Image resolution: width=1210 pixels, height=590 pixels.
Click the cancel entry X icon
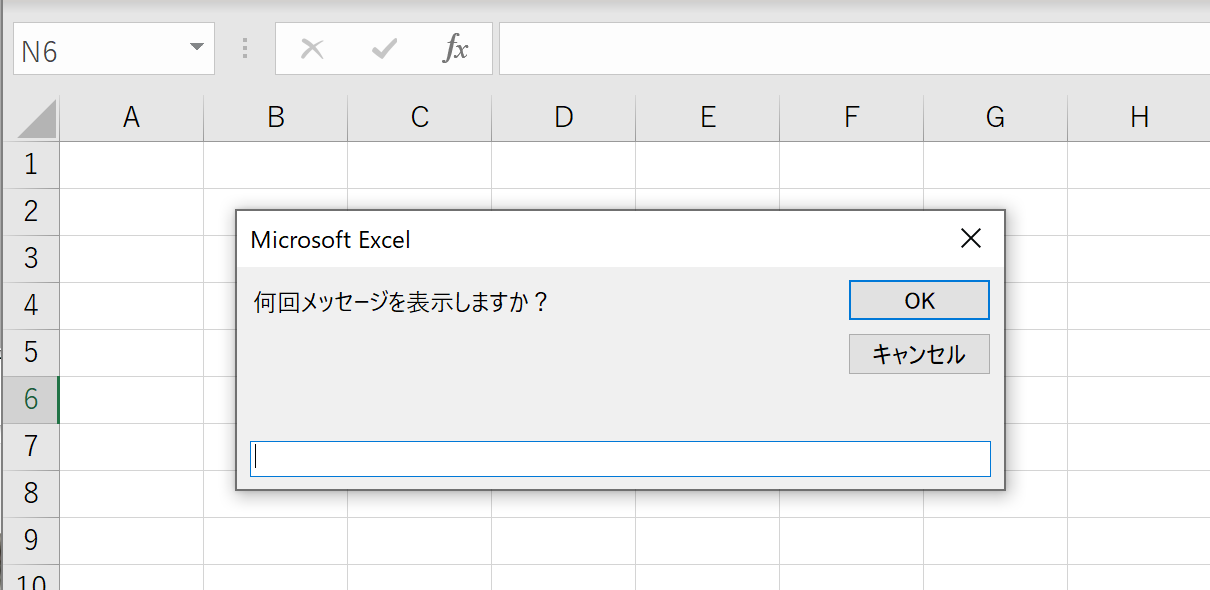click(312, 49)
